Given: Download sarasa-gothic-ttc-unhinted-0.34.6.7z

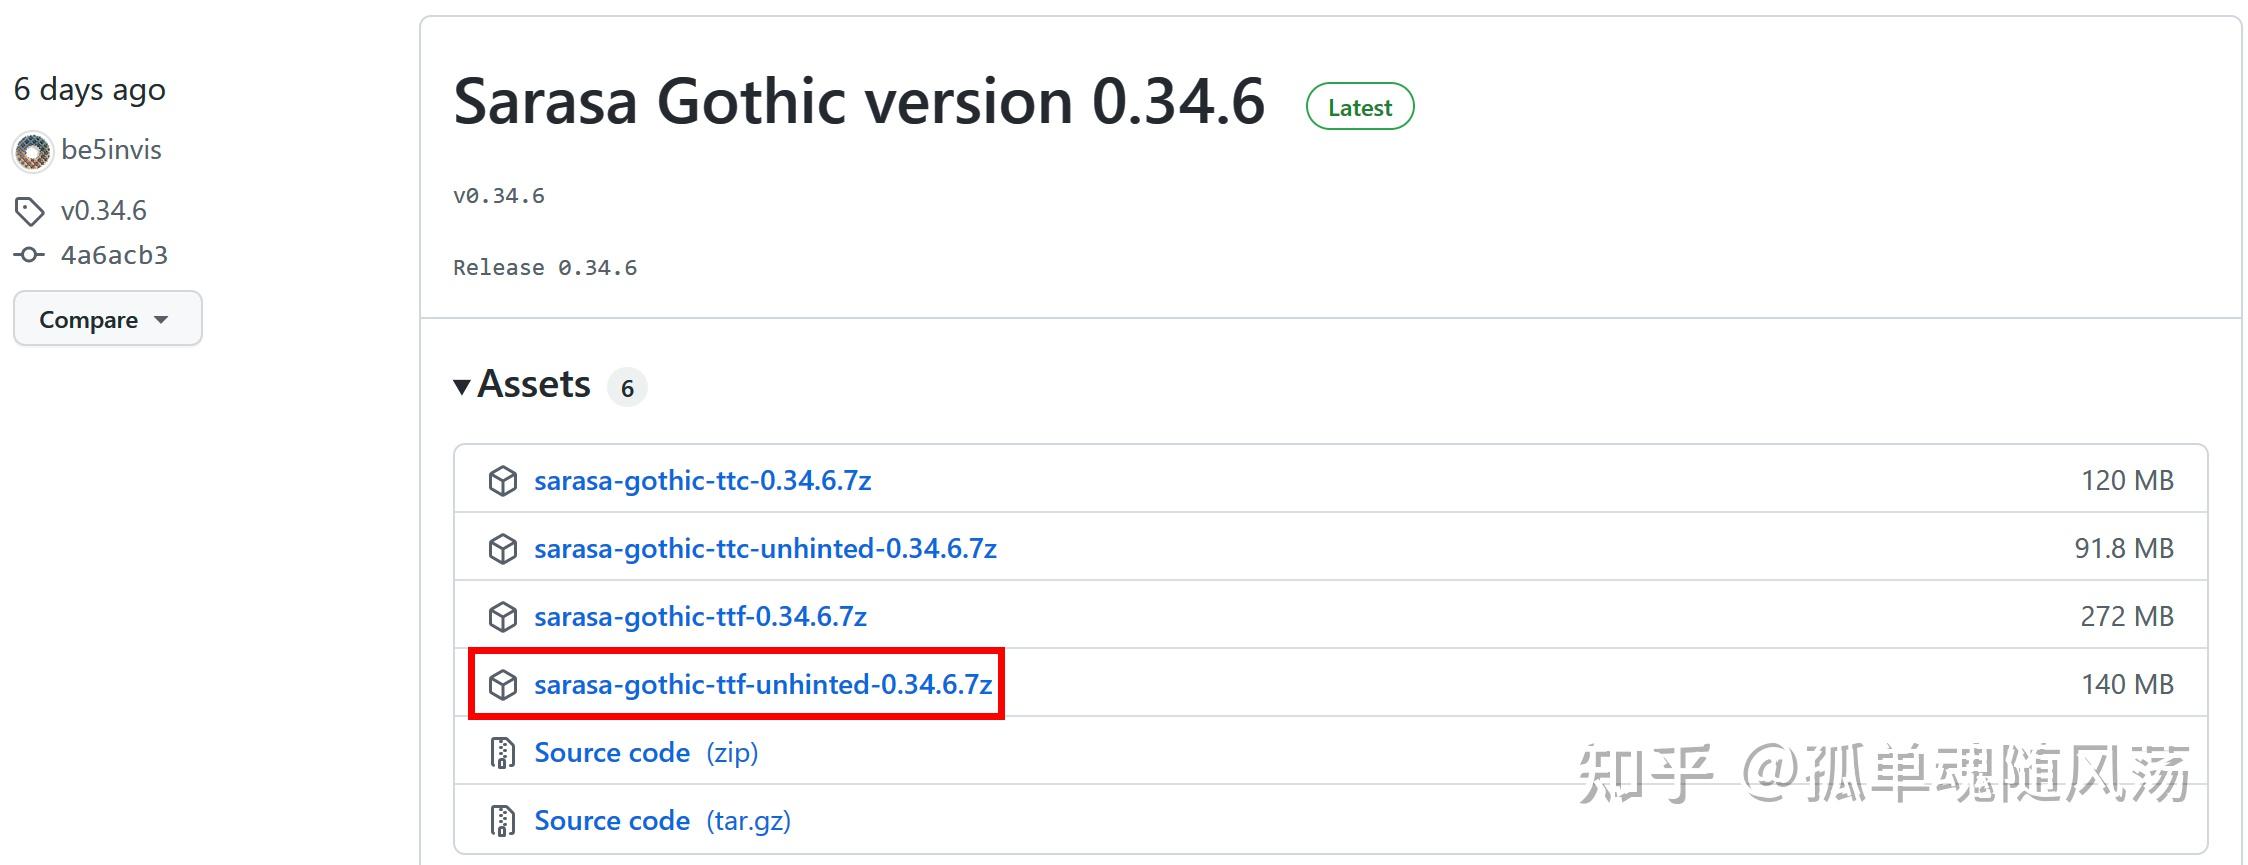Looking at the screenshot, I should coord(765,549).
